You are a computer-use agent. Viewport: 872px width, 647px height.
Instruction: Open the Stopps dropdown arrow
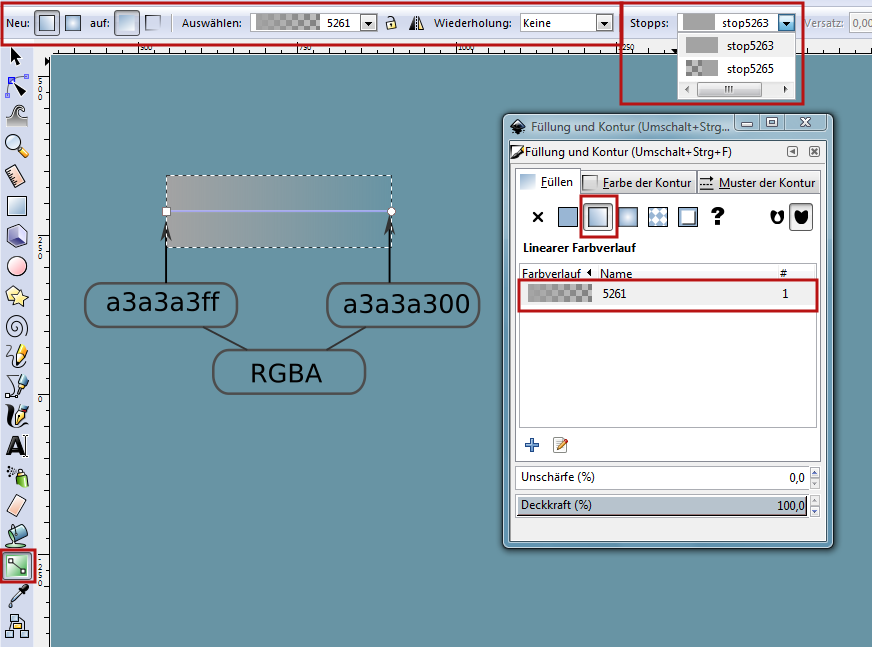787,23
